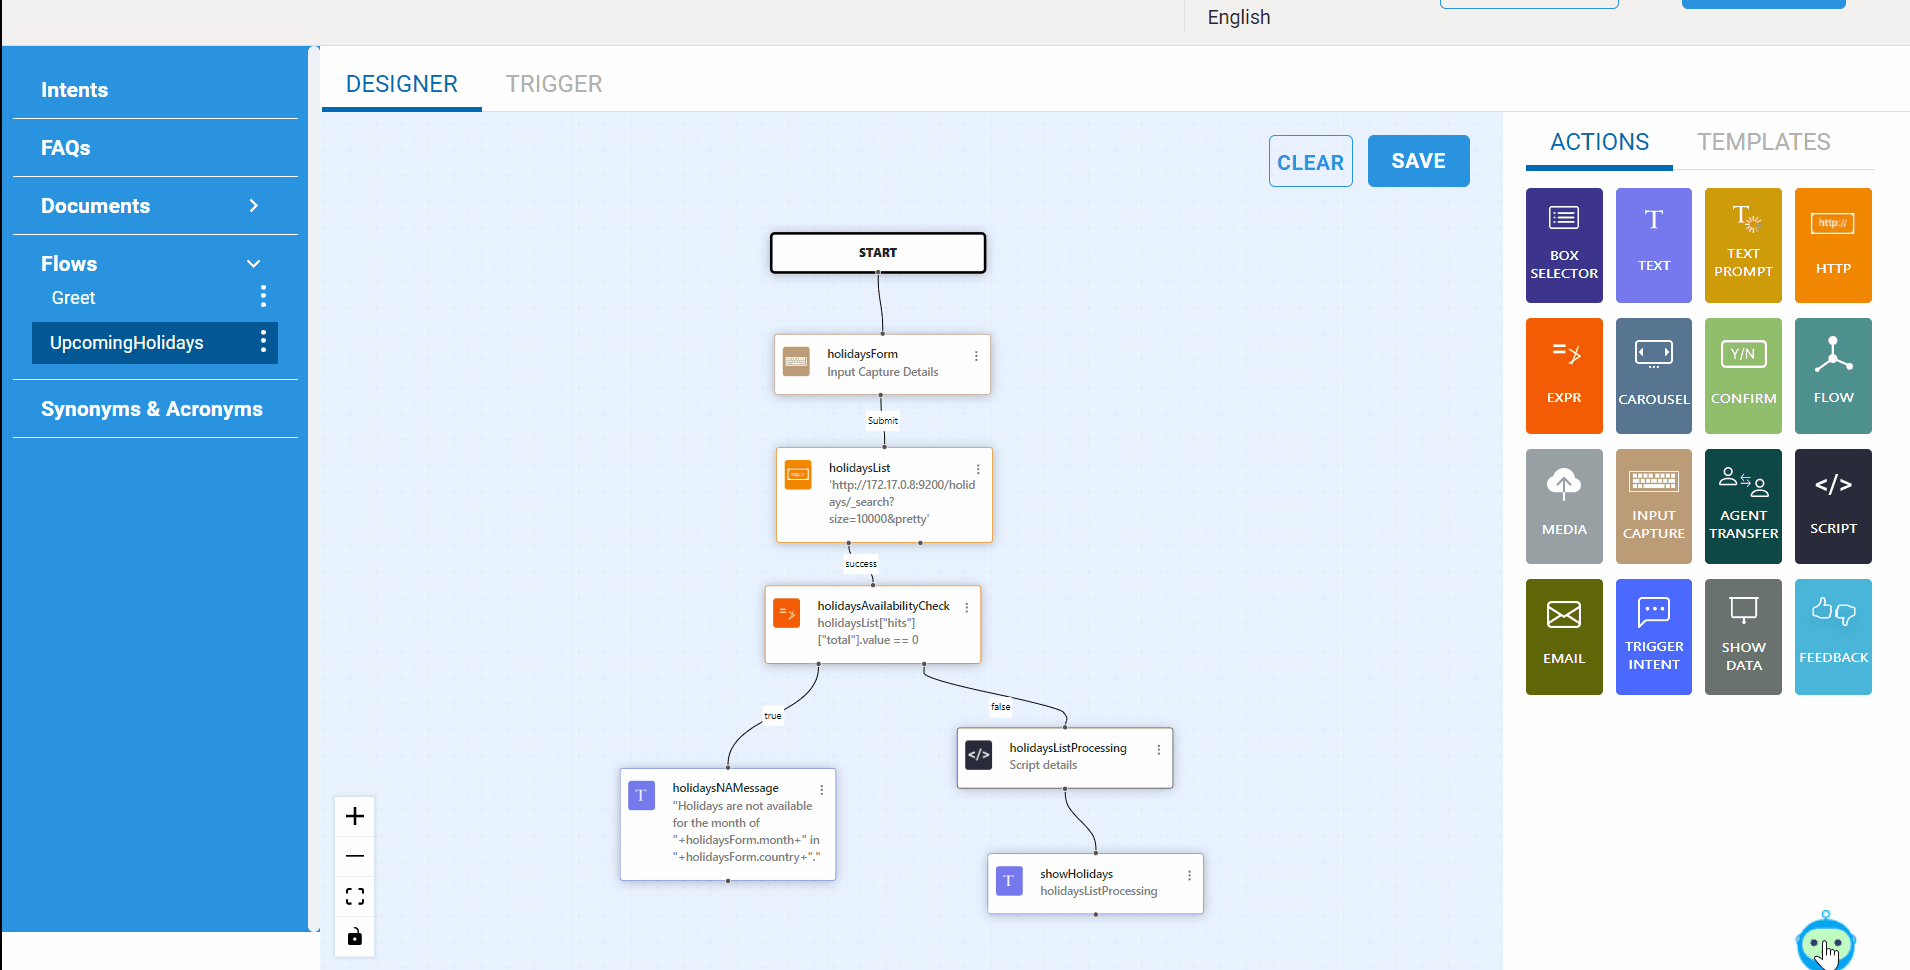Toggle the canvas lock button
The width and height of the screenshot is (1910, 970).
click(x=355, y=937)
